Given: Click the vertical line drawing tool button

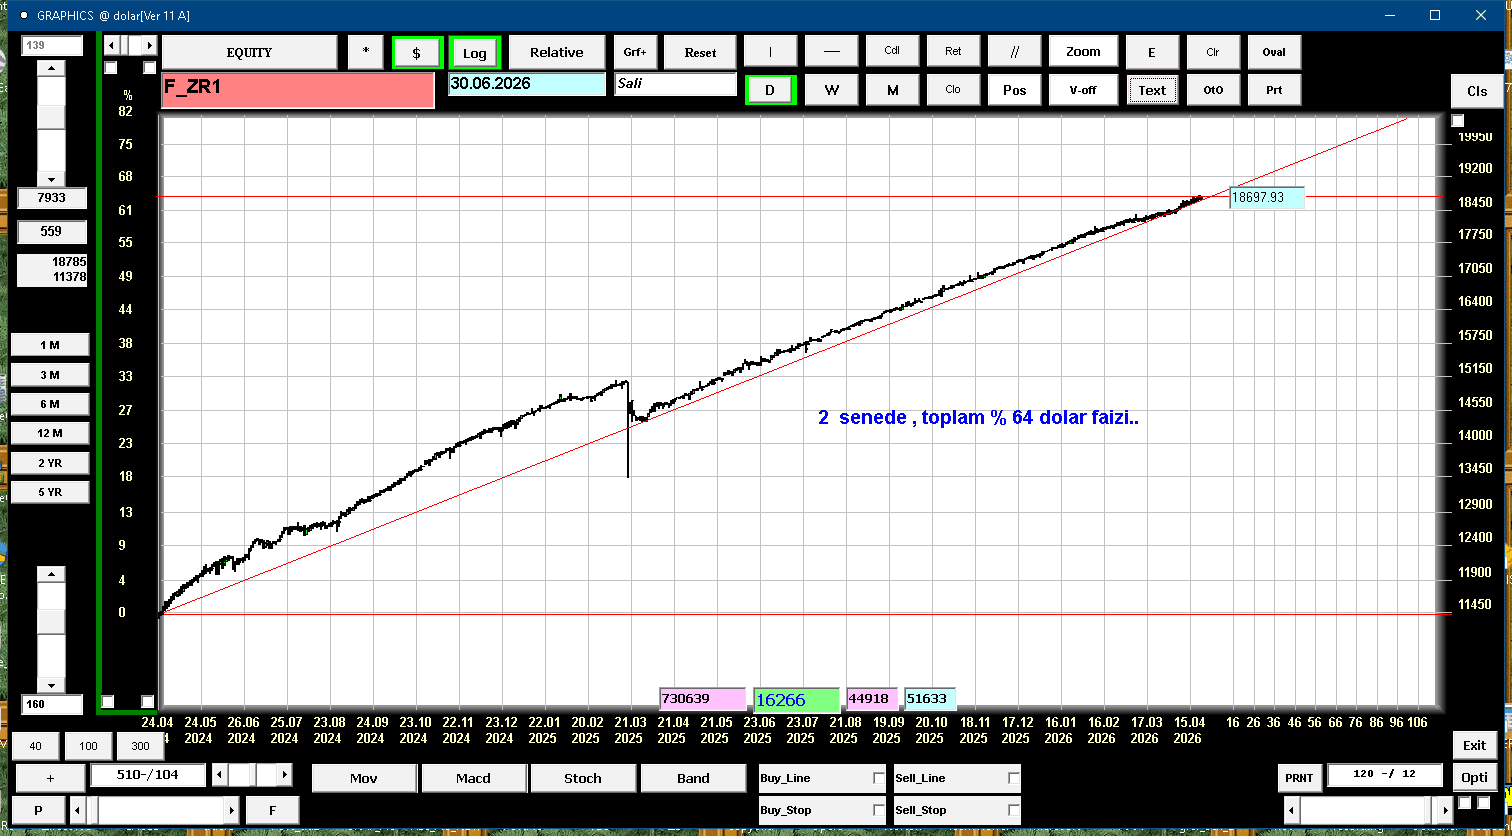Looking at the screenshot, I should tap(770, 52).
